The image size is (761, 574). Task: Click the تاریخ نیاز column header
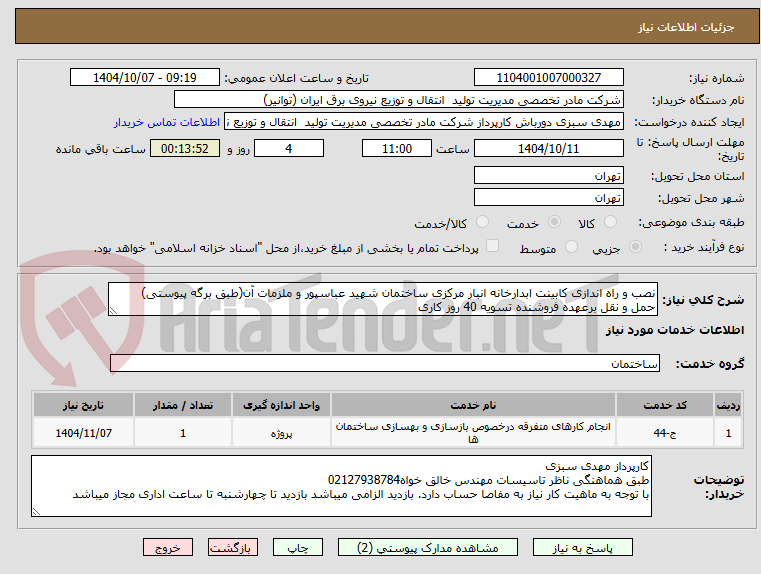pos(83,405)
